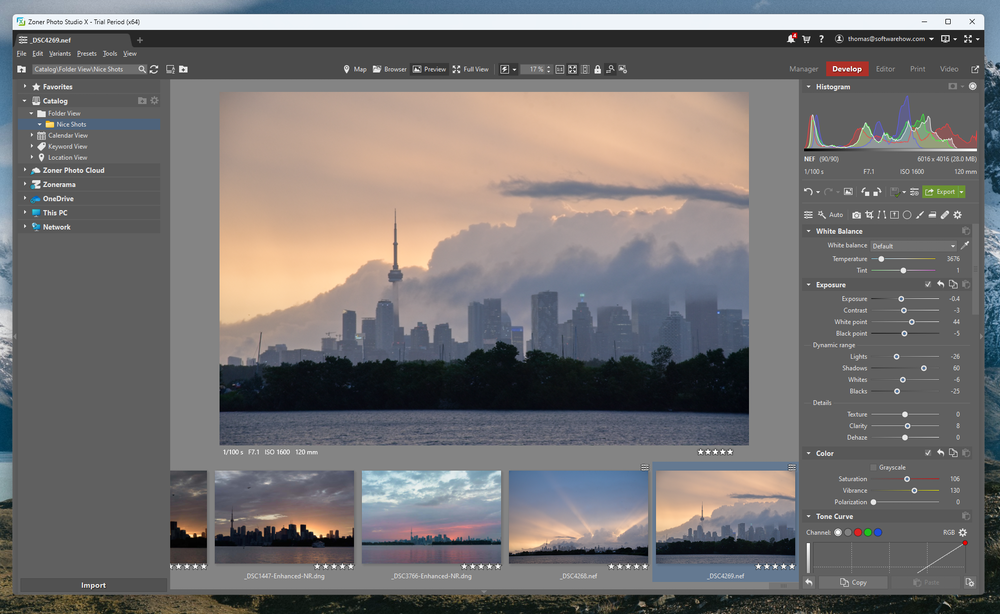This screenshot has width=1000, height=614.
Task: Expand the This PC node
Action: 25,212
